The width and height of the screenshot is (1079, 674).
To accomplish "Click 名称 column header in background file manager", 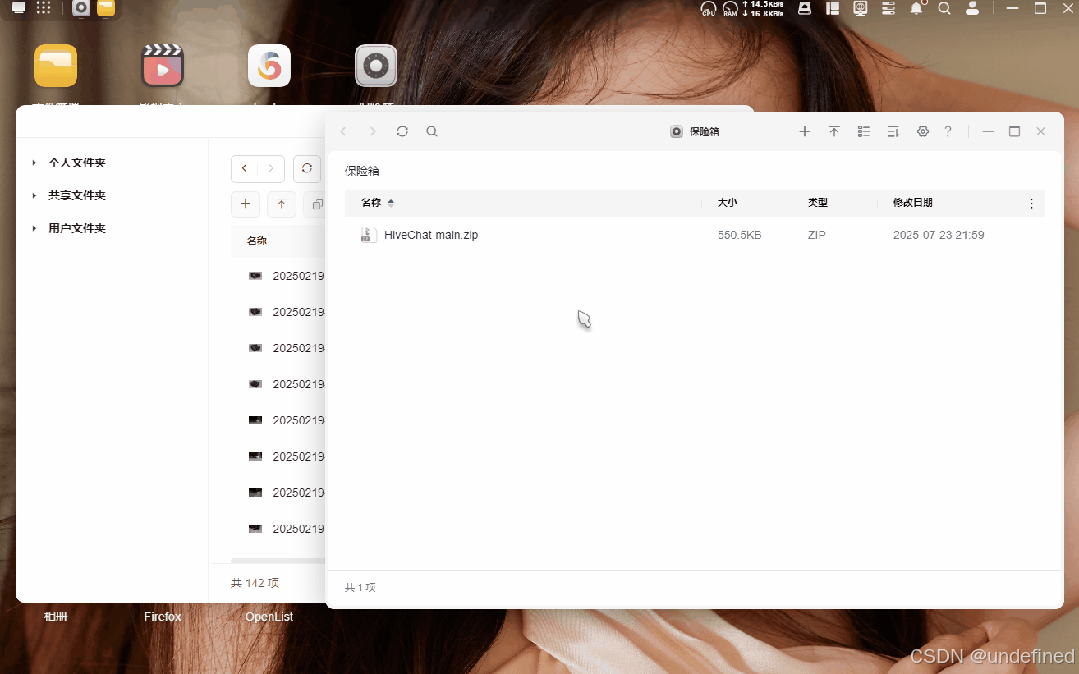I will (257, 240).
